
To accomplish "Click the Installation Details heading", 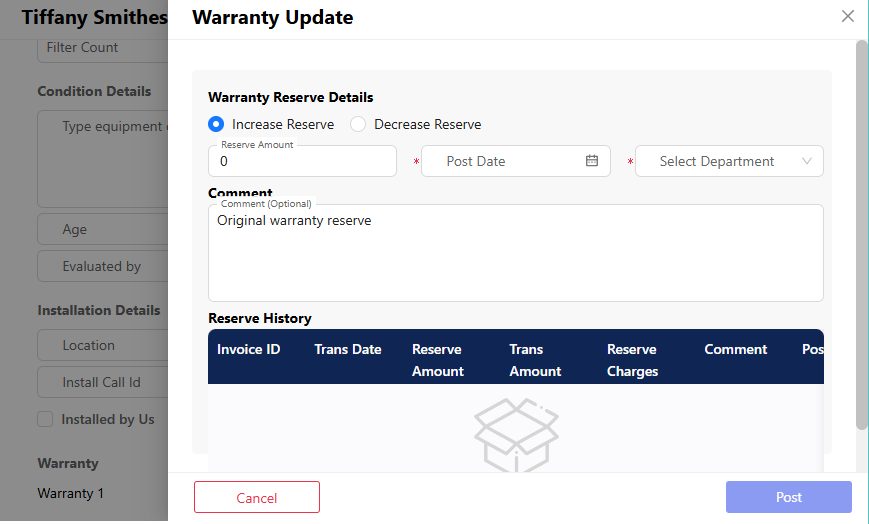I will click(99, 310).
